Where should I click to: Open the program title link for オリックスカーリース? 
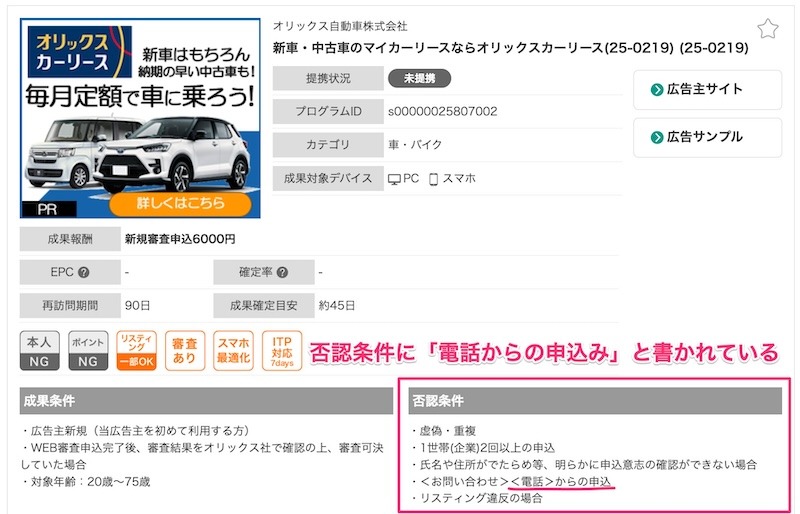coord(512,47)
